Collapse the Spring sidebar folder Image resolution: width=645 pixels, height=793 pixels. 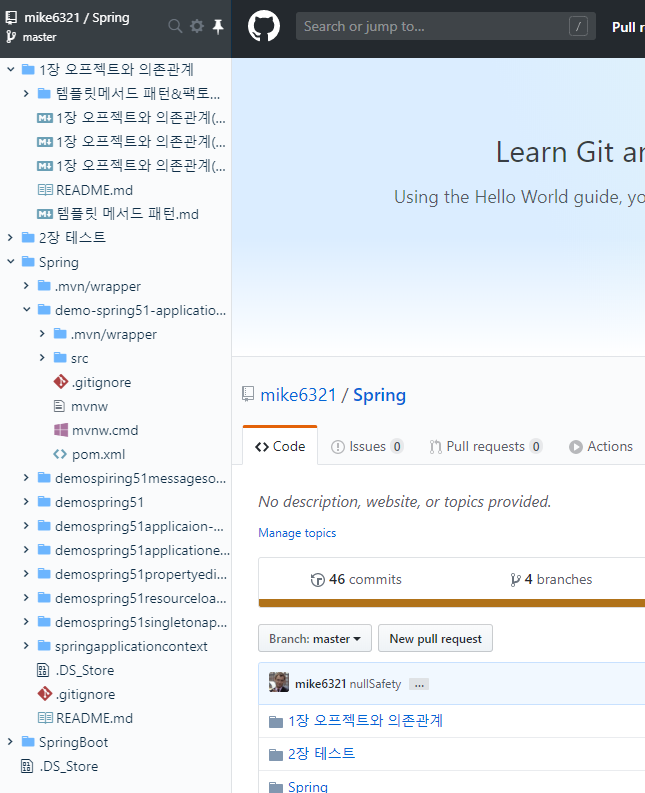pos(11,261)
